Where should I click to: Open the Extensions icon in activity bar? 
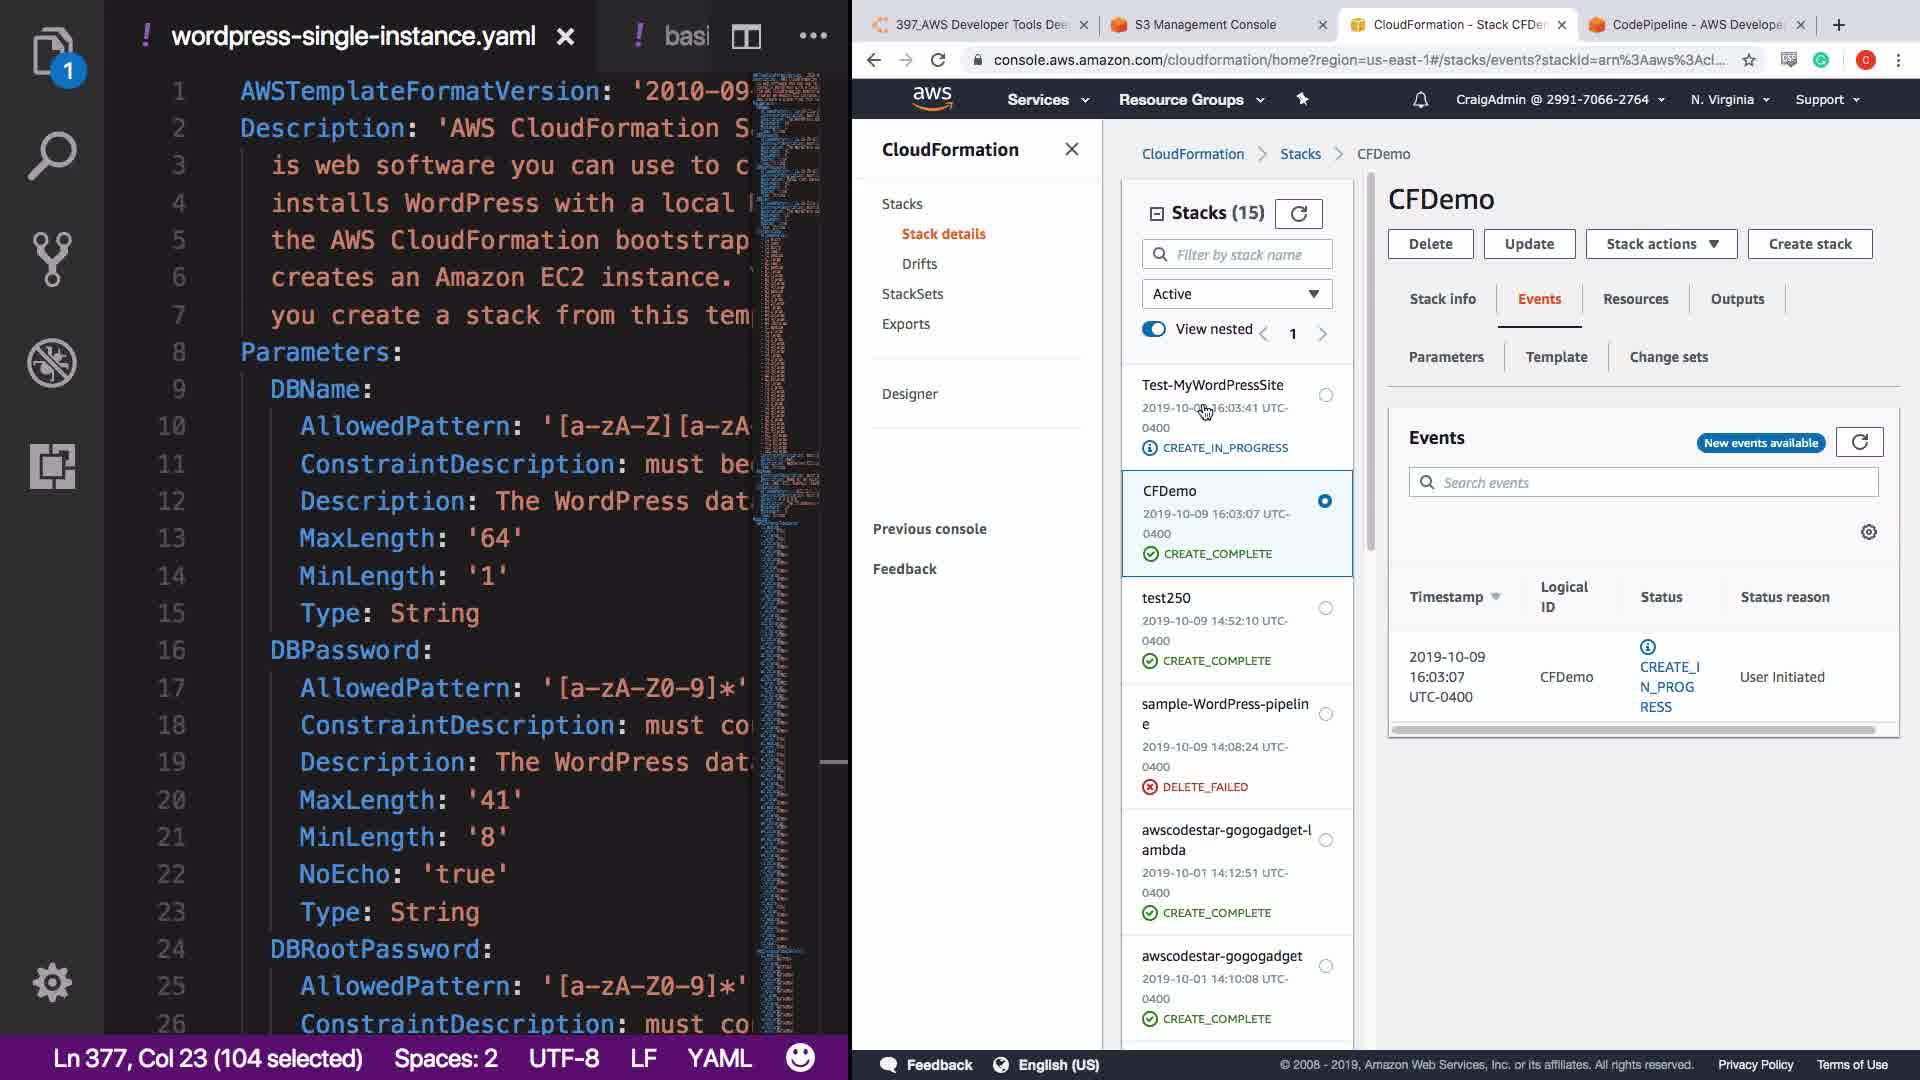pyautogui.click(x=52, y=466)
